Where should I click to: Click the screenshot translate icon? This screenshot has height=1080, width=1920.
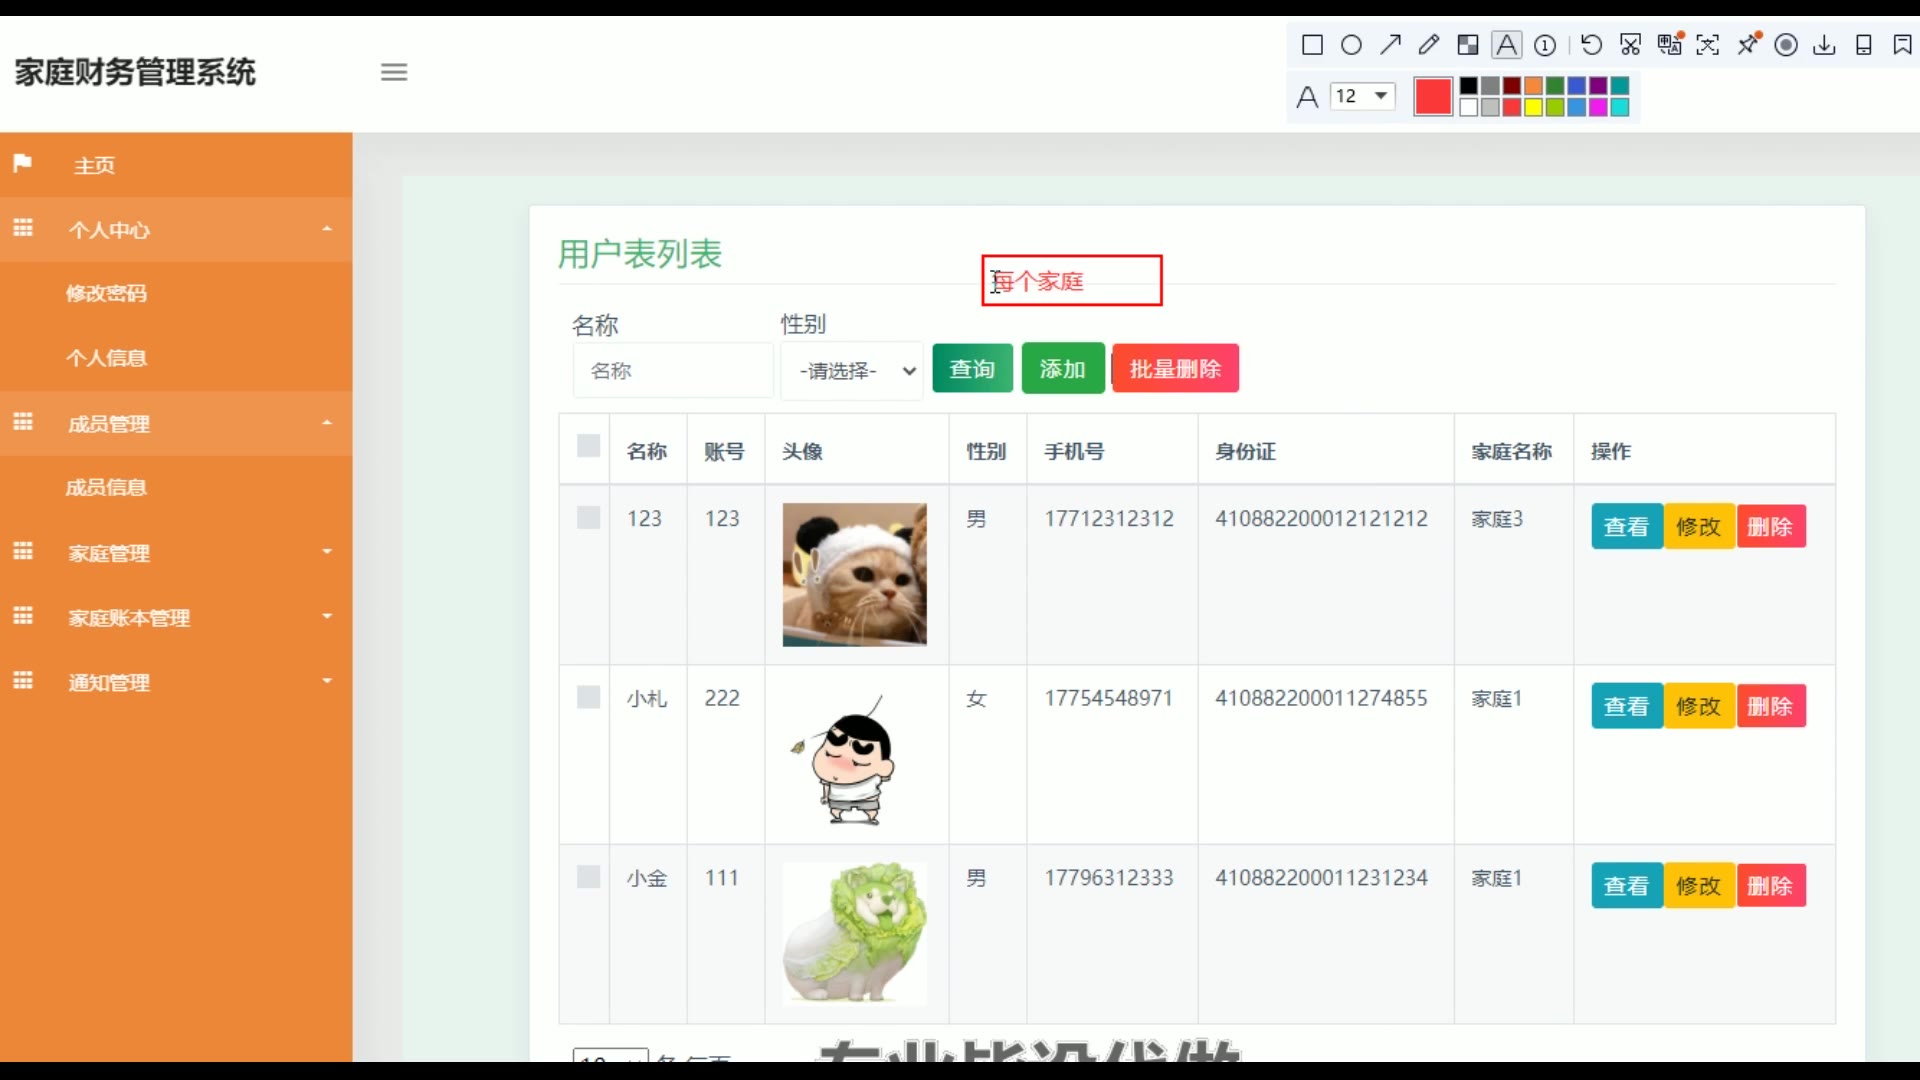1670,44
